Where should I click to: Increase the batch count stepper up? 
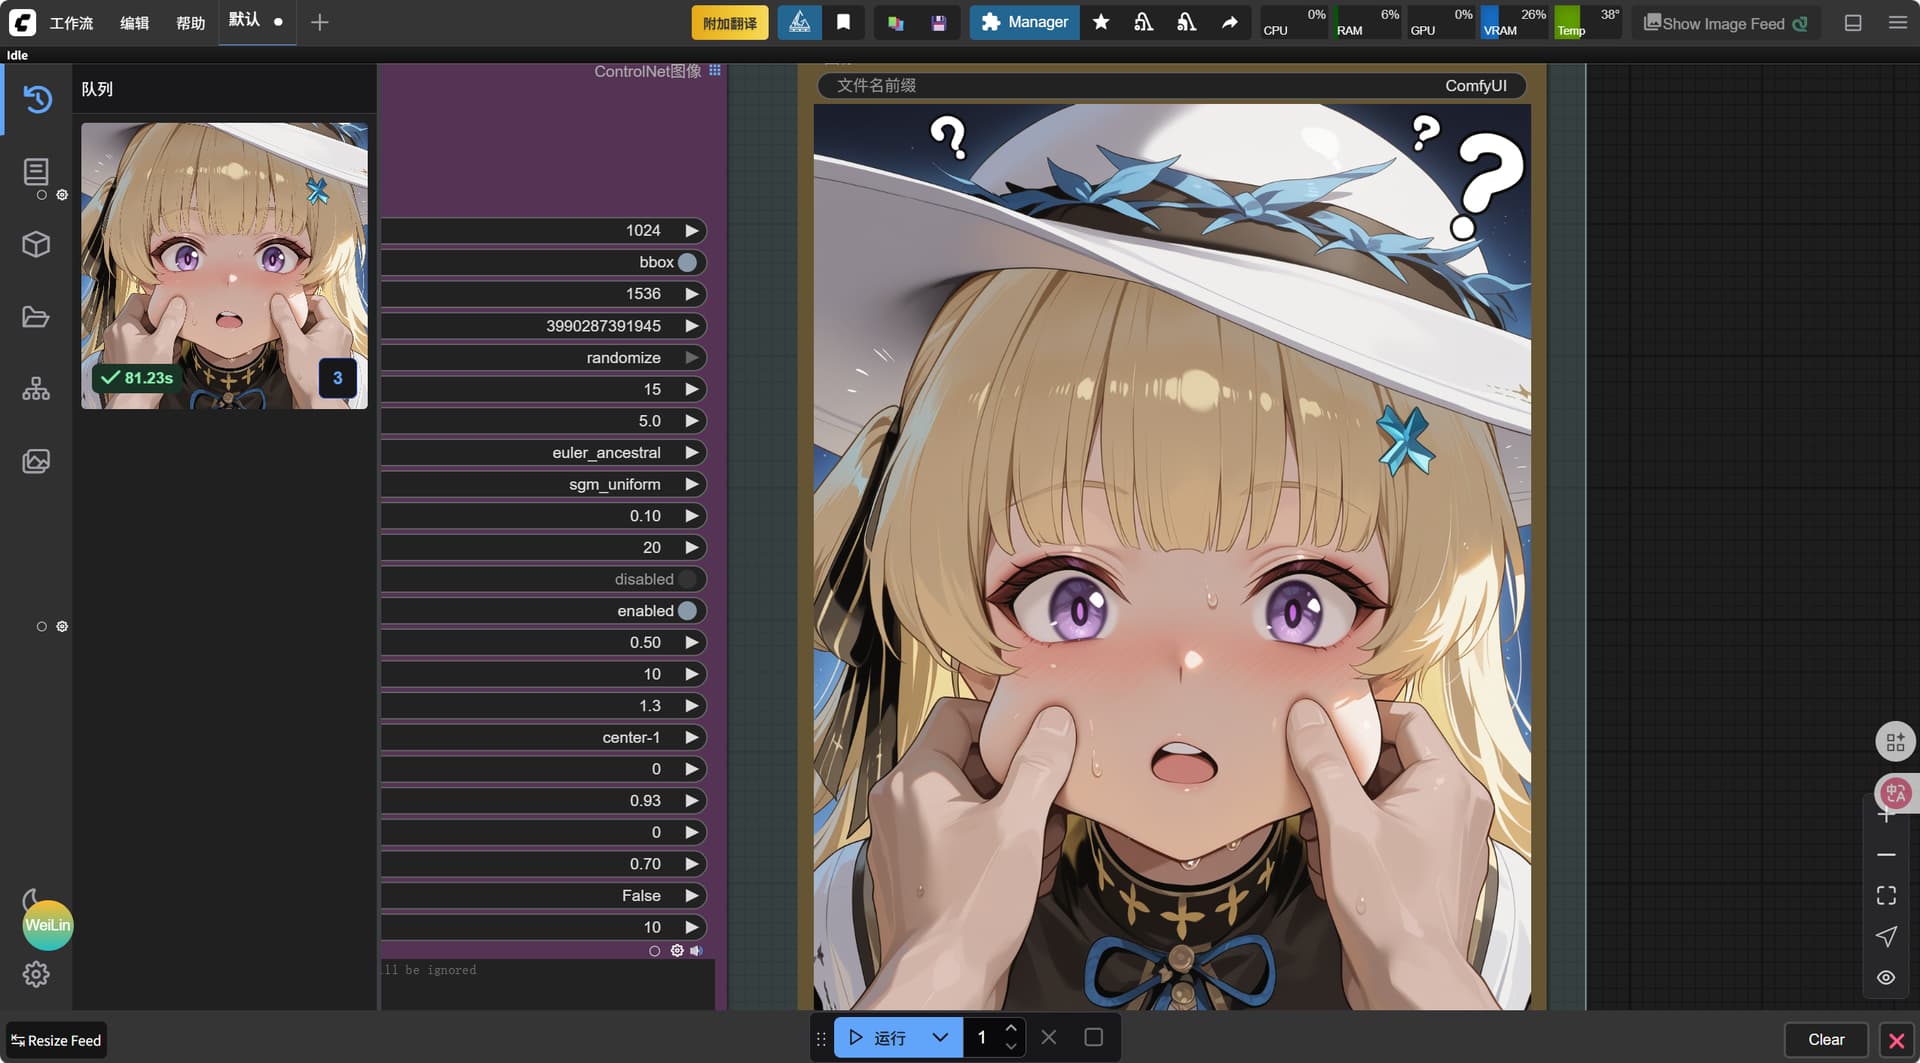point(1011,1028)
